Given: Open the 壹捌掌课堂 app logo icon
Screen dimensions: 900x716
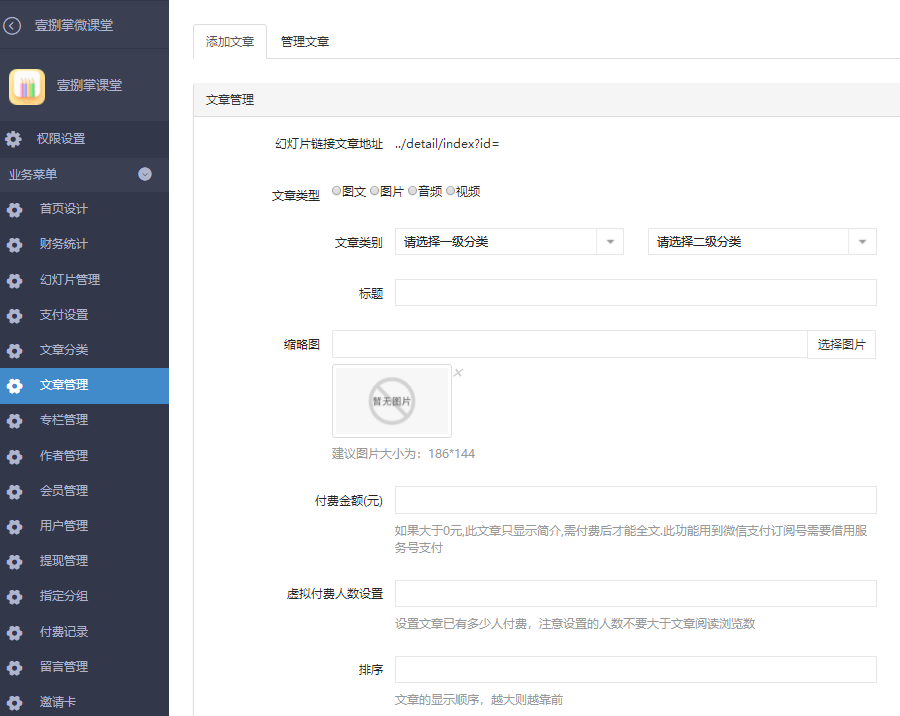Looking at the screenshot, I should tap(27, 87).
